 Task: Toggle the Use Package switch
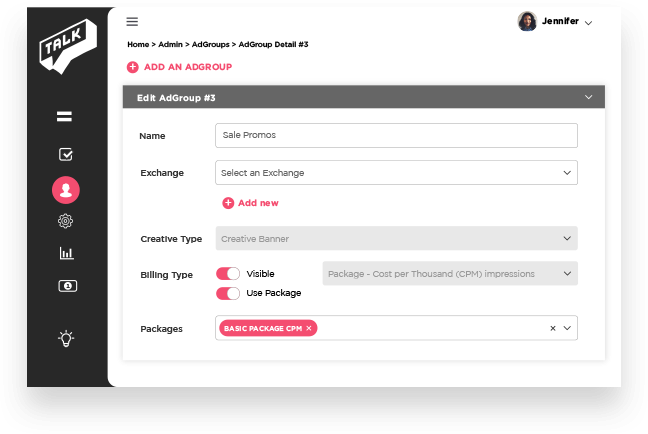tap(228, 293)
